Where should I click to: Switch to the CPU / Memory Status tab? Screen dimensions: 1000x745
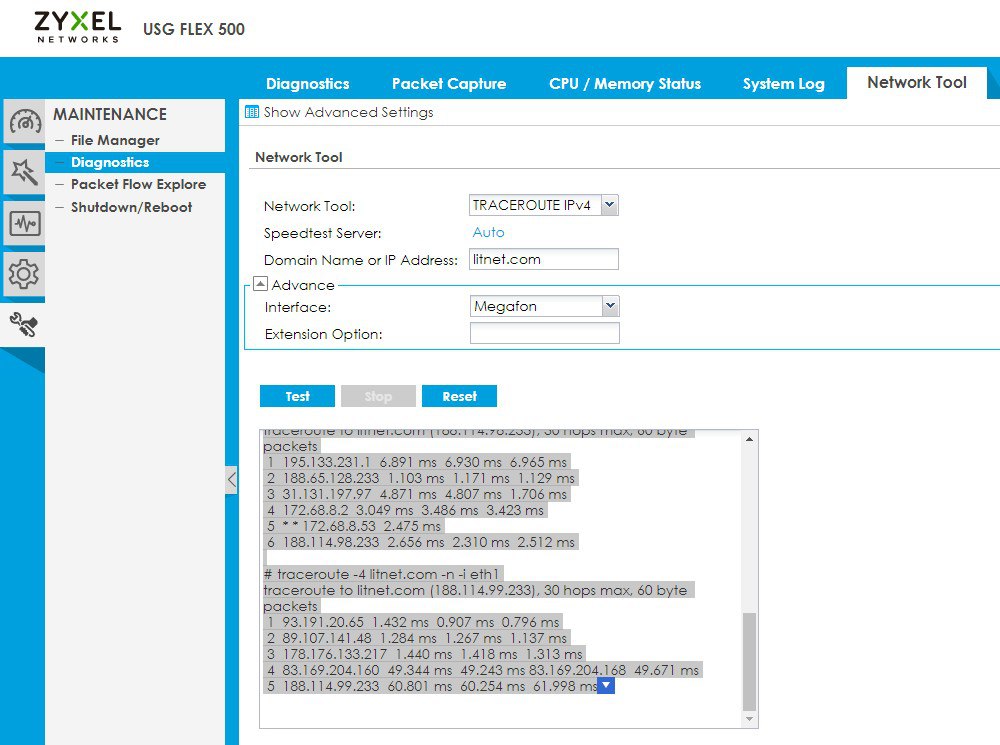pos(625,84)
